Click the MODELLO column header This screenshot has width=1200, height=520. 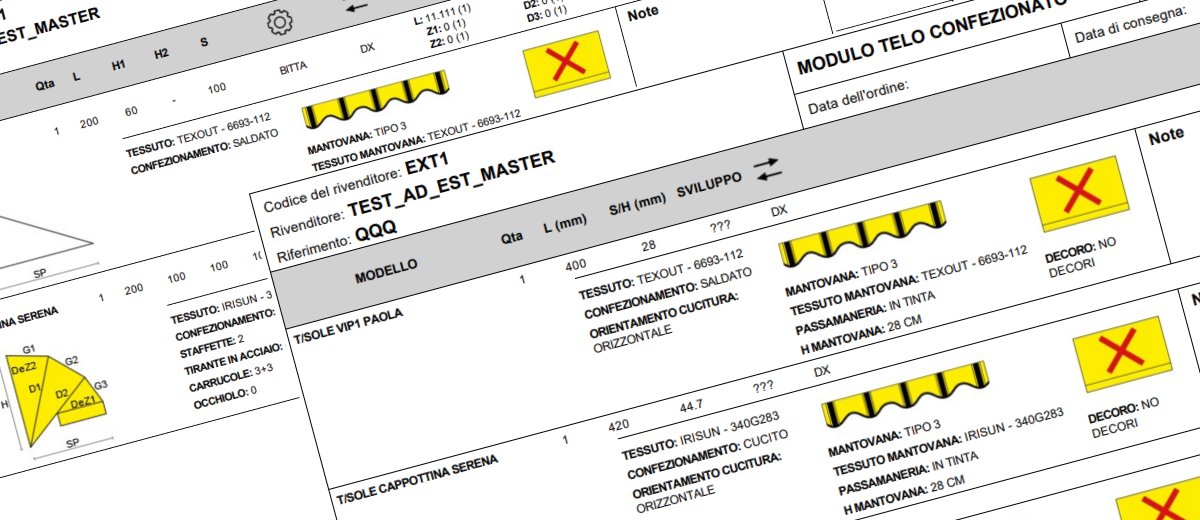387,271
